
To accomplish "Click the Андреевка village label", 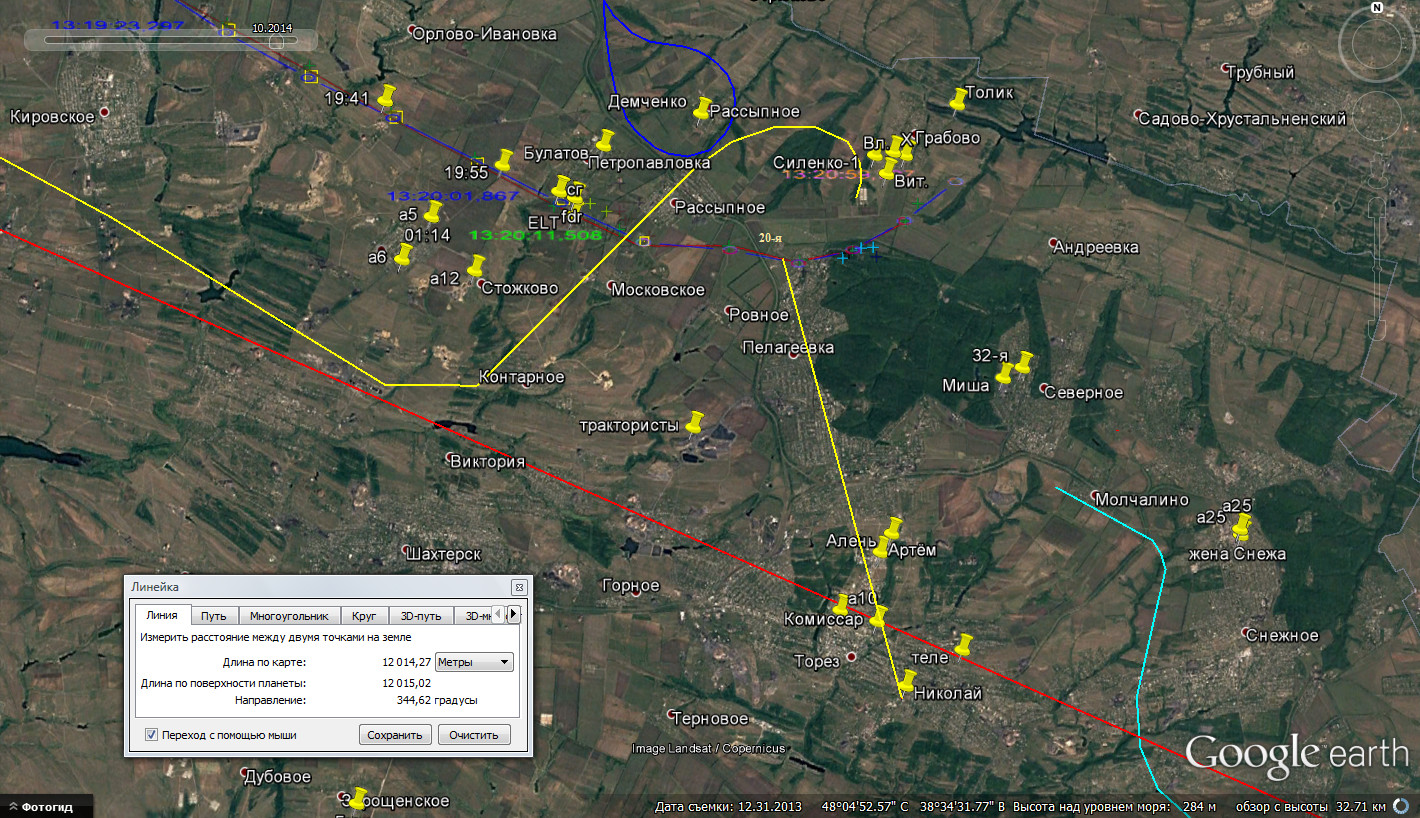I will pyautogui.click(x=1095, y=247).
